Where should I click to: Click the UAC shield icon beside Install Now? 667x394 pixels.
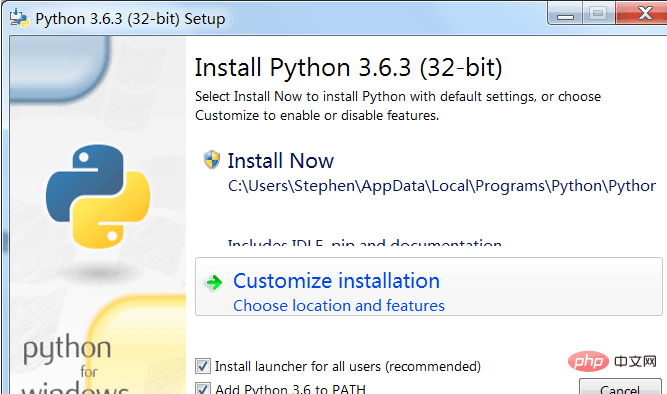coord(212,160)
